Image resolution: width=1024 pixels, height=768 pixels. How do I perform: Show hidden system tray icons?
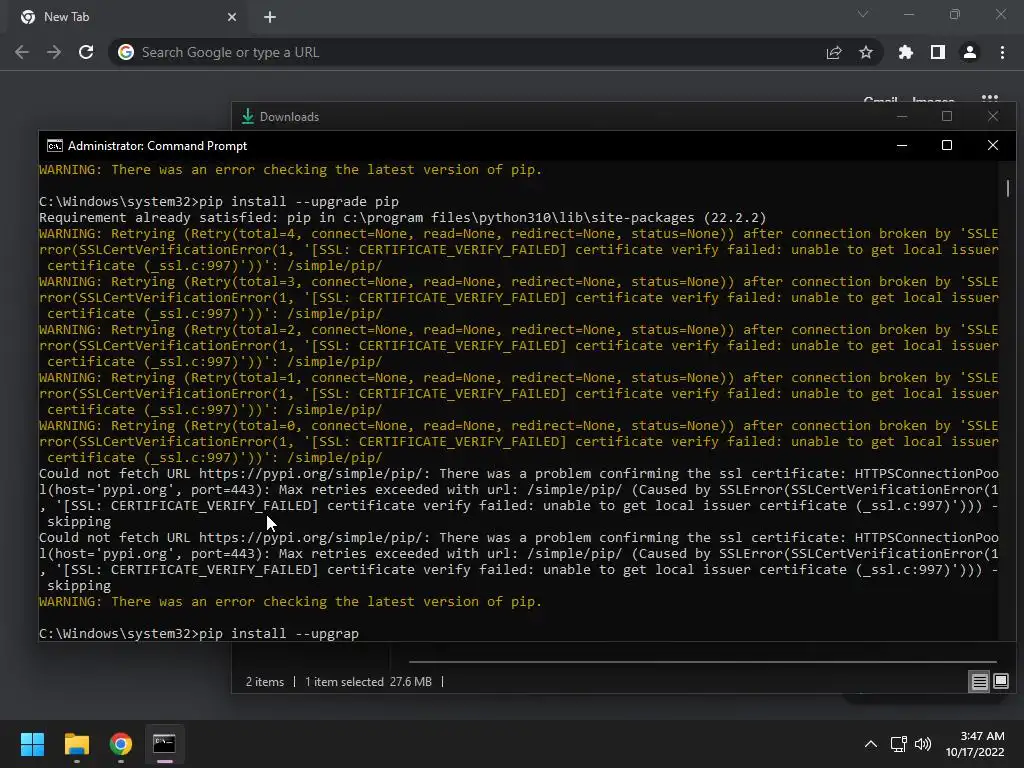[871, 744]
